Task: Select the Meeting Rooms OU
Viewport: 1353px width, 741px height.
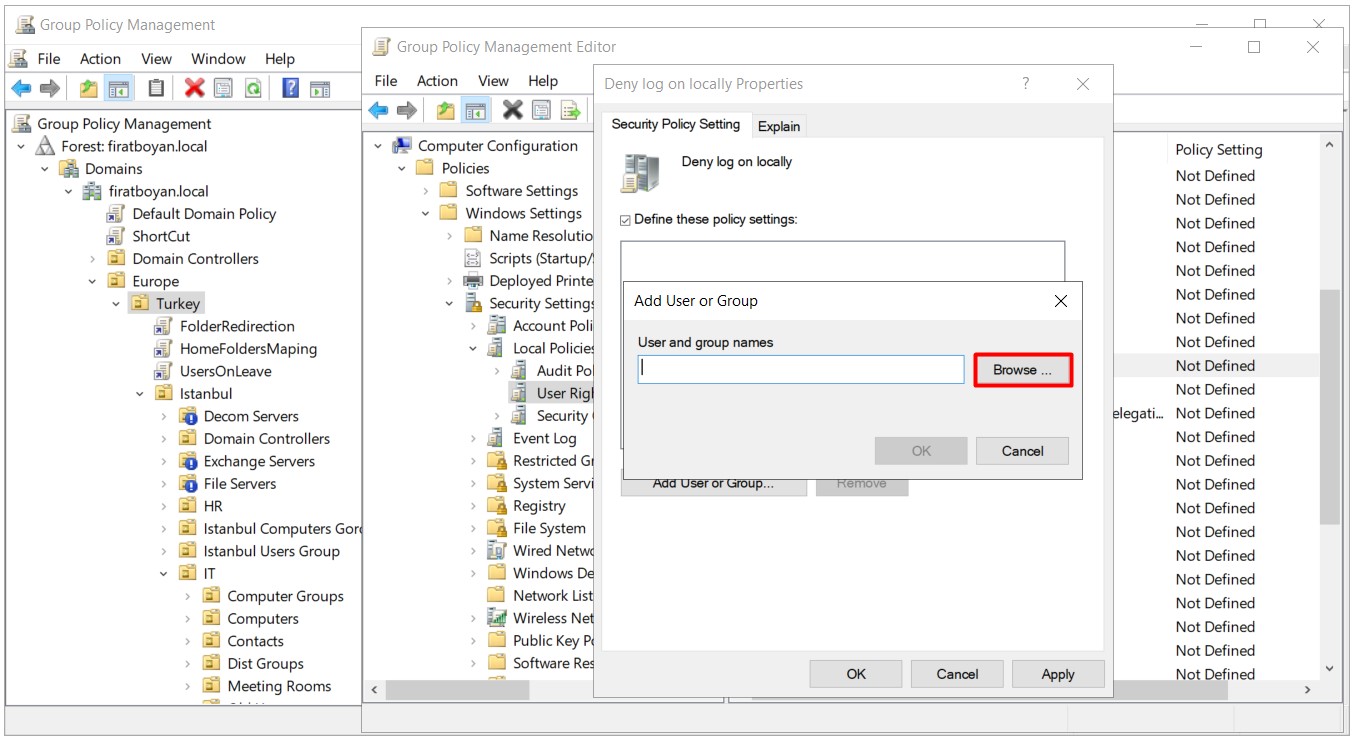Action: (279, 686)
